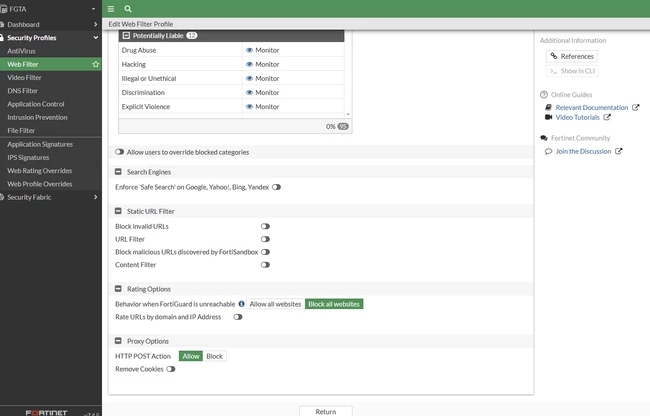Click the FortiGuard unreachable info icon

241,304
